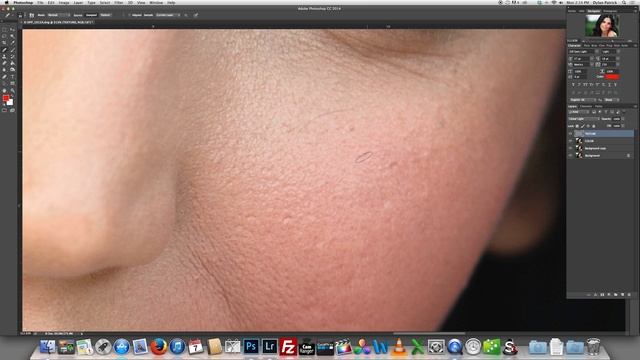Select the Quick Selection tool
Screen dimensions: 640x360
tap(13, 36)
